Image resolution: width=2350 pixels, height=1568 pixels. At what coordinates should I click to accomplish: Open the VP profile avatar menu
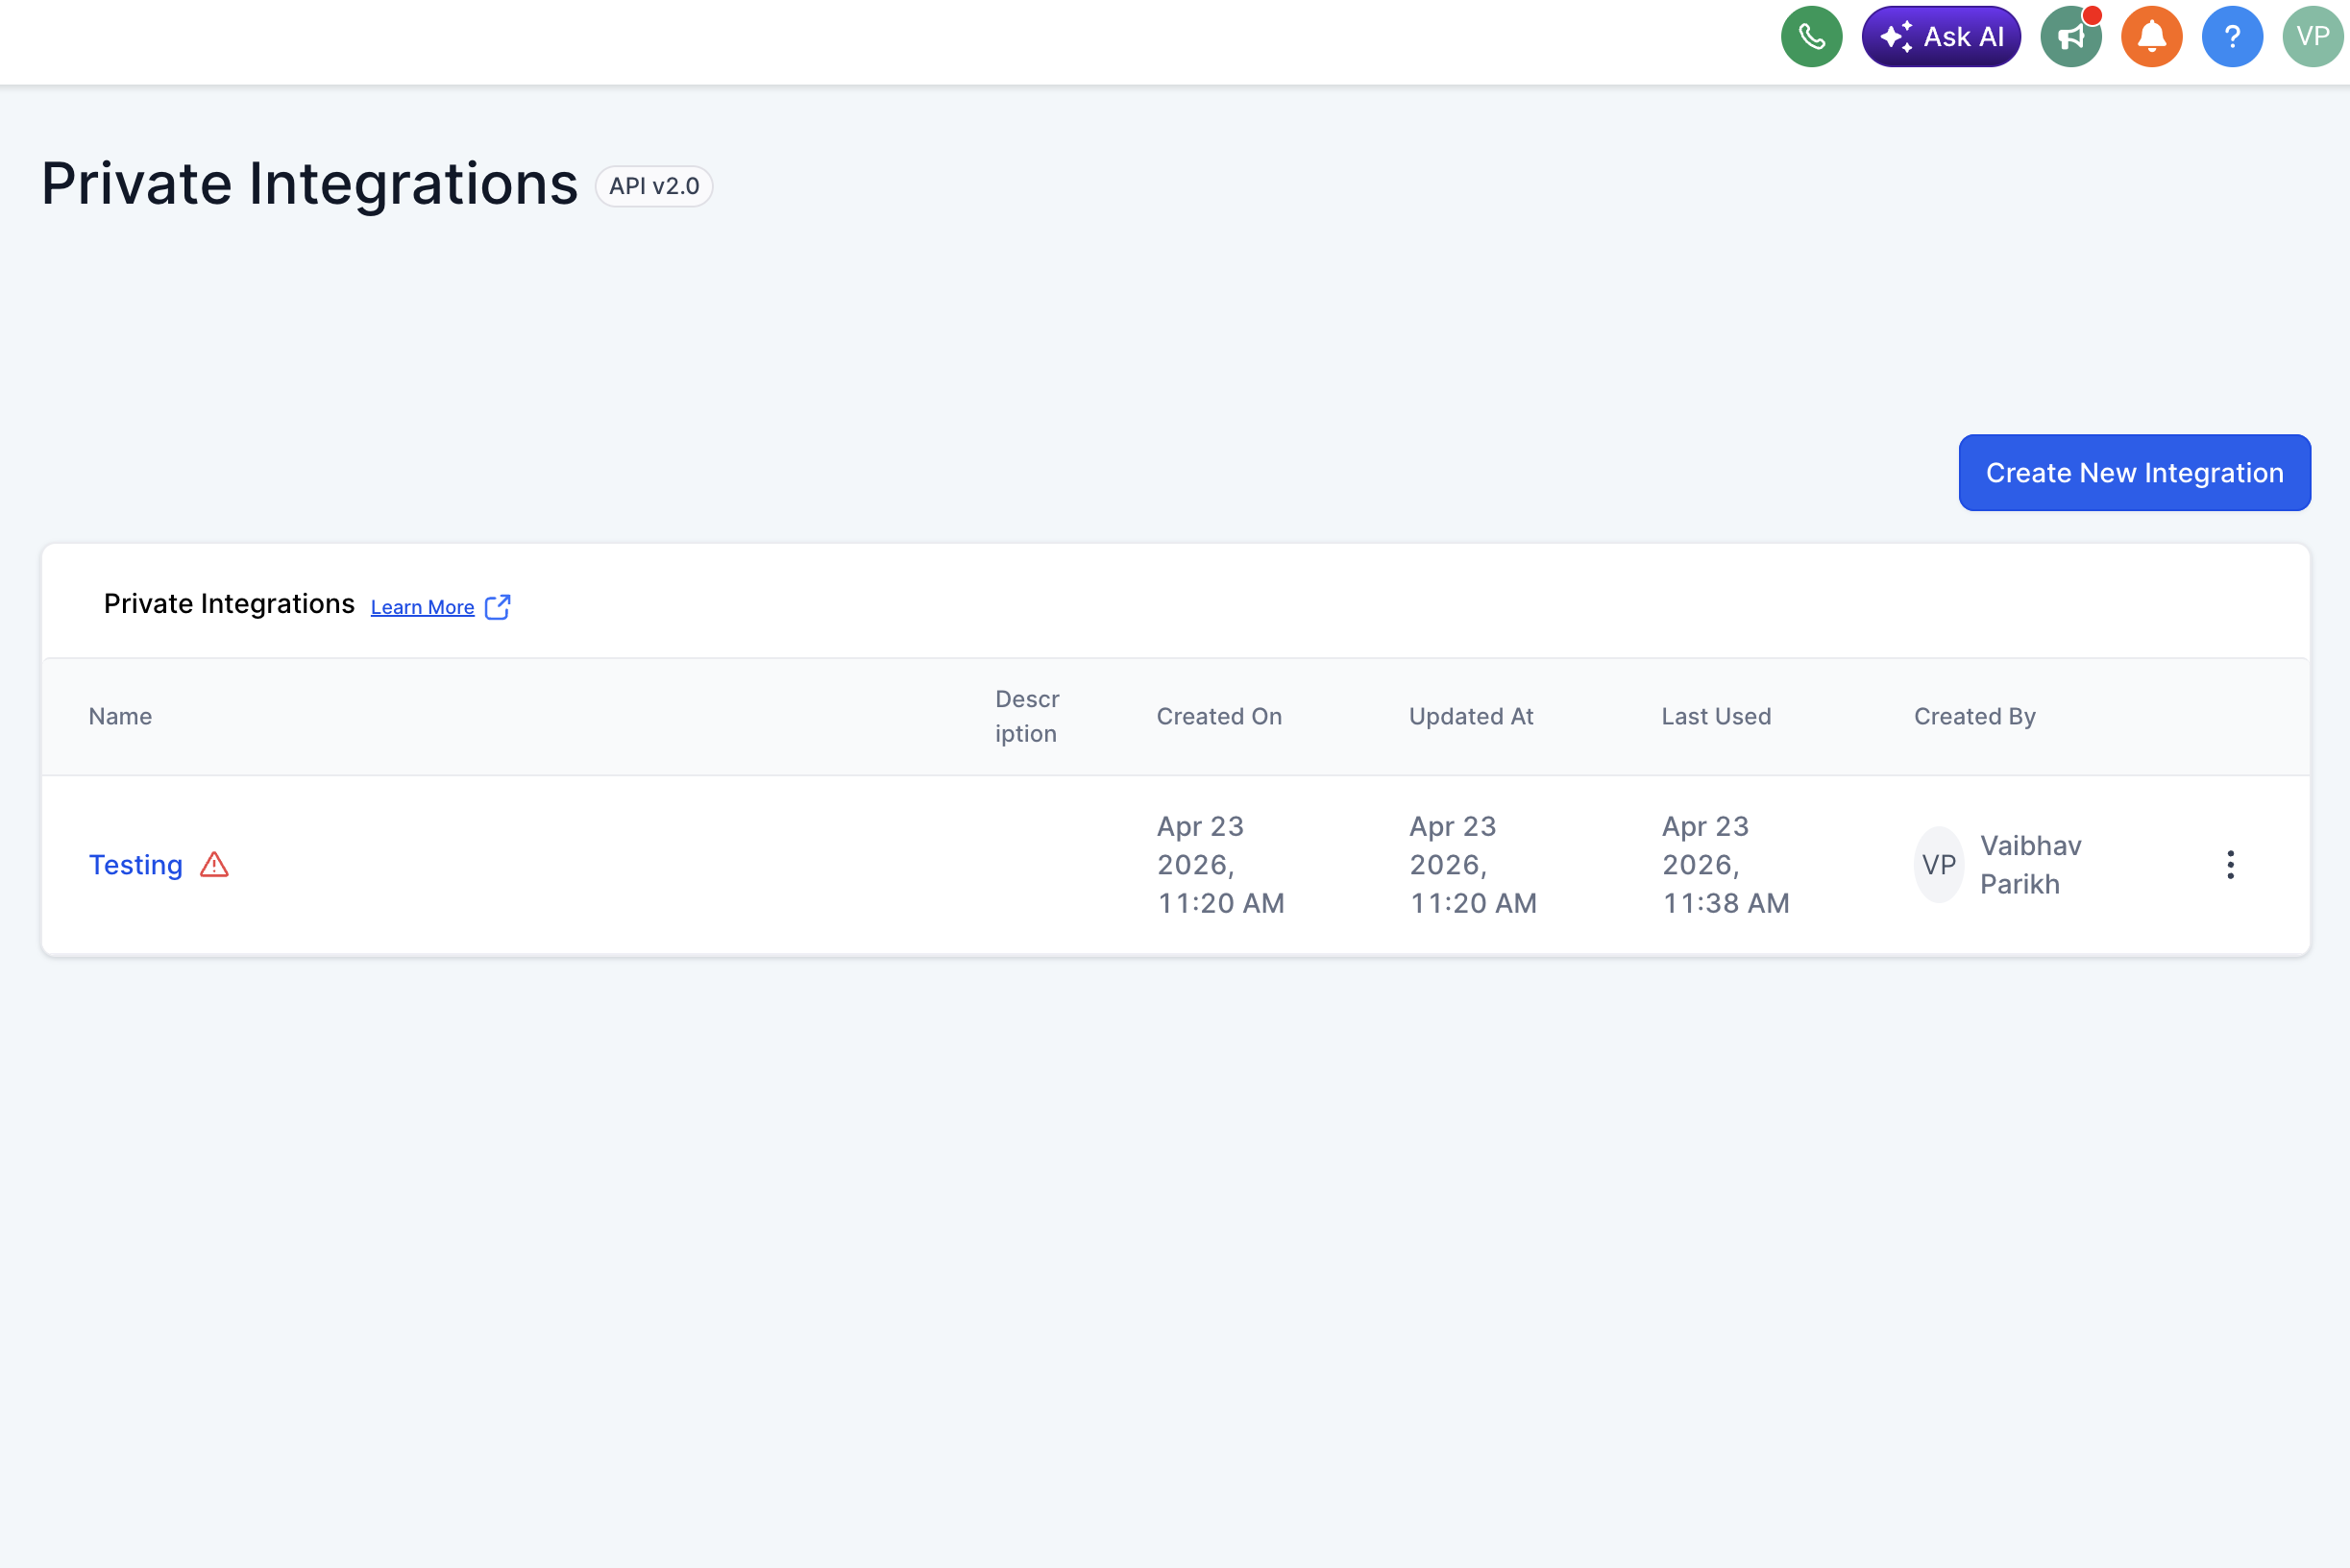(x=2312, y=37)
